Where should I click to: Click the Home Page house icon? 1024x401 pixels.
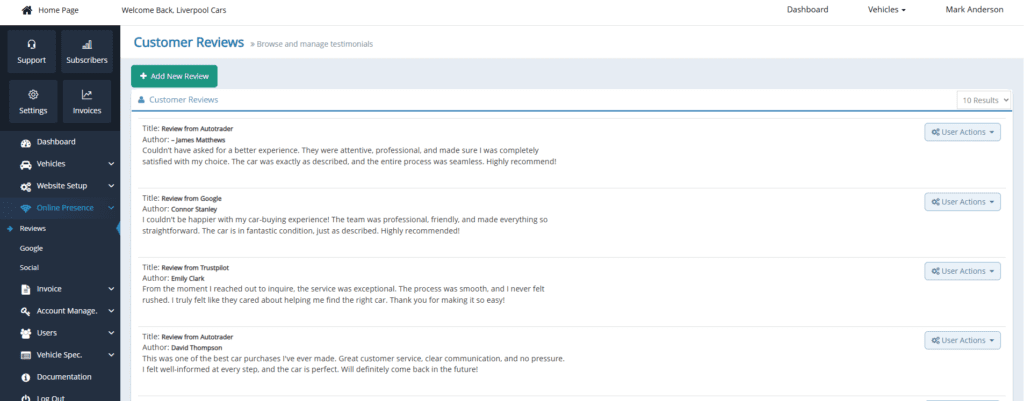coord(27,10)
